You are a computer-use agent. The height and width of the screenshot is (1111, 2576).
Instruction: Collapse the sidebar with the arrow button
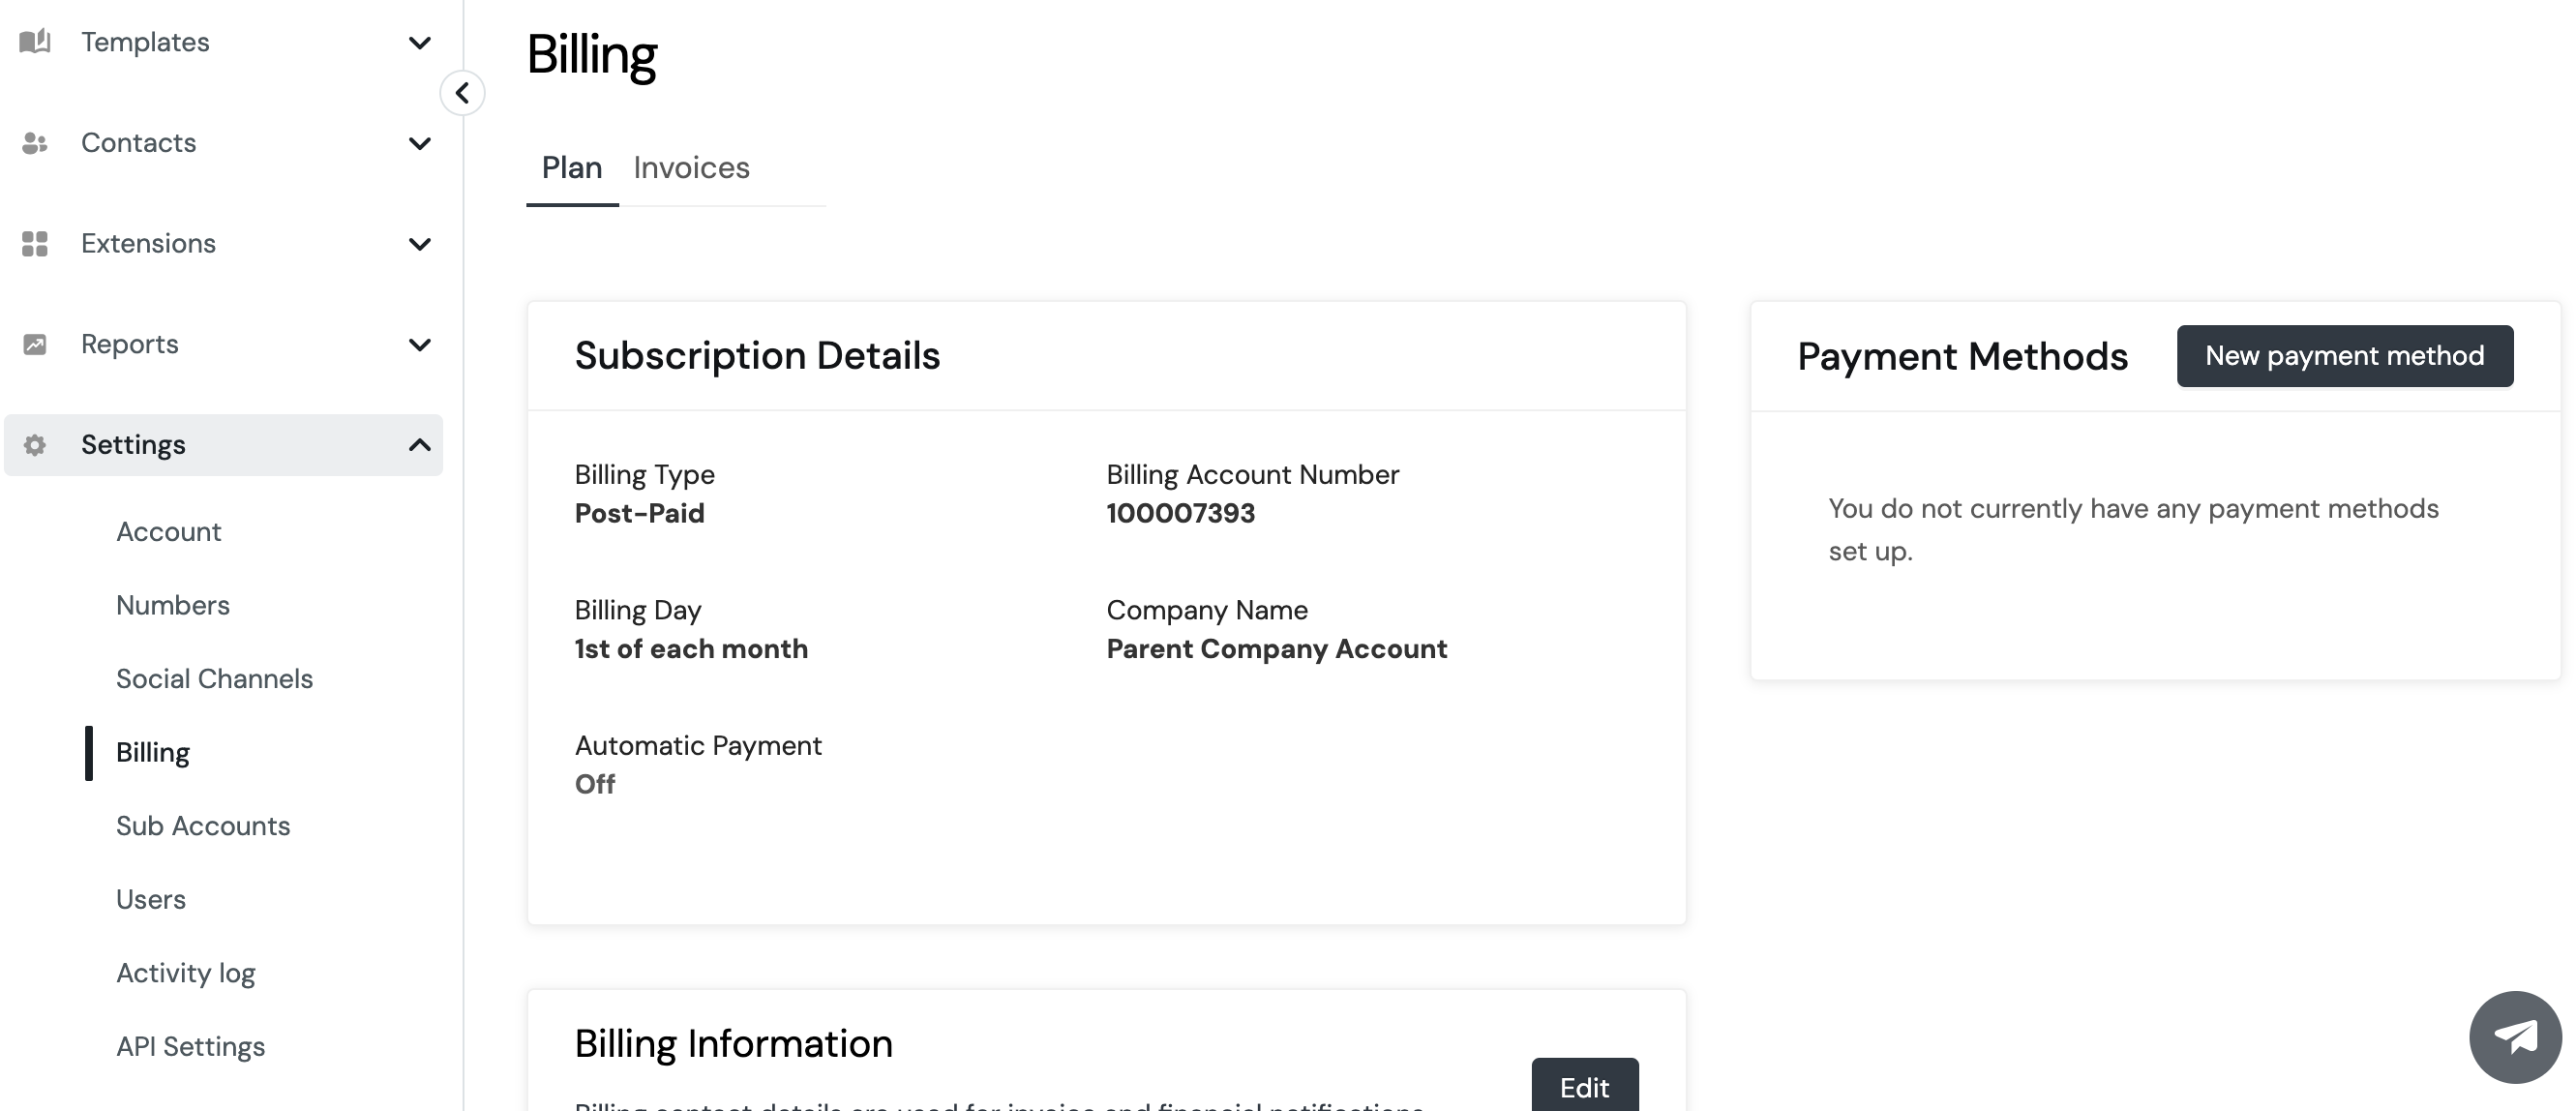coord(462,93)
